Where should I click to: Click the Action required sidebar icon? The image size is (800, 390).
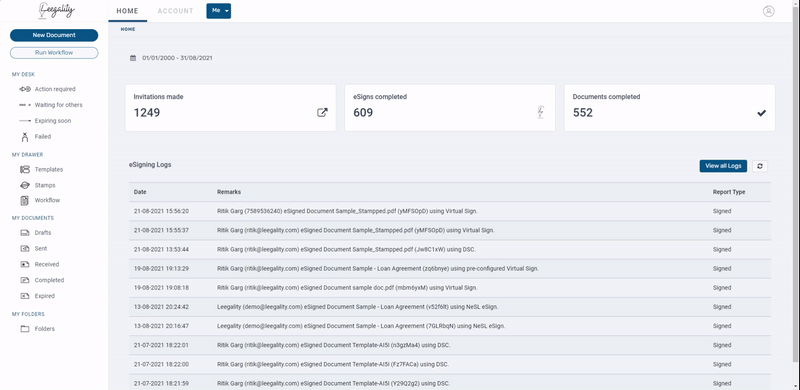(25, 89)
